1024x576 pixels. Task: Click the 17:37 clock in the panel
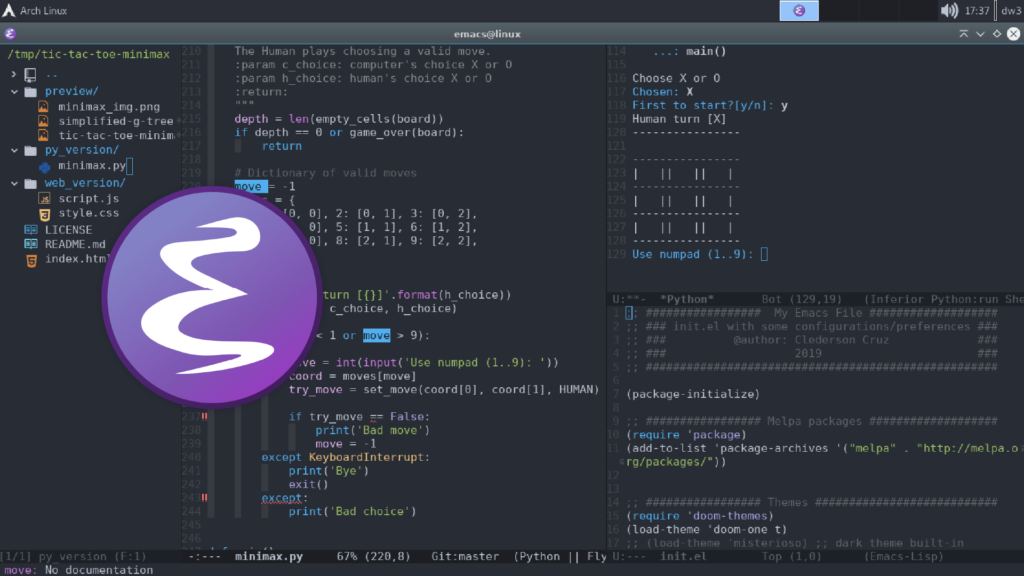coord(977,10)
